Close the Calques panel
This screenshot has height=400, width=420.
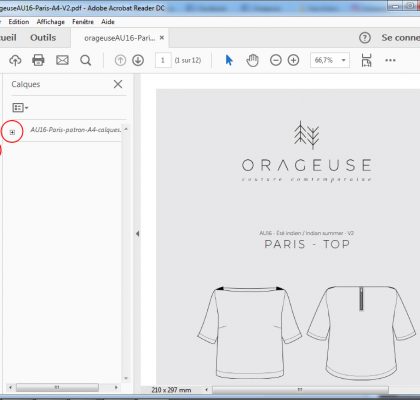pos(118,84)
